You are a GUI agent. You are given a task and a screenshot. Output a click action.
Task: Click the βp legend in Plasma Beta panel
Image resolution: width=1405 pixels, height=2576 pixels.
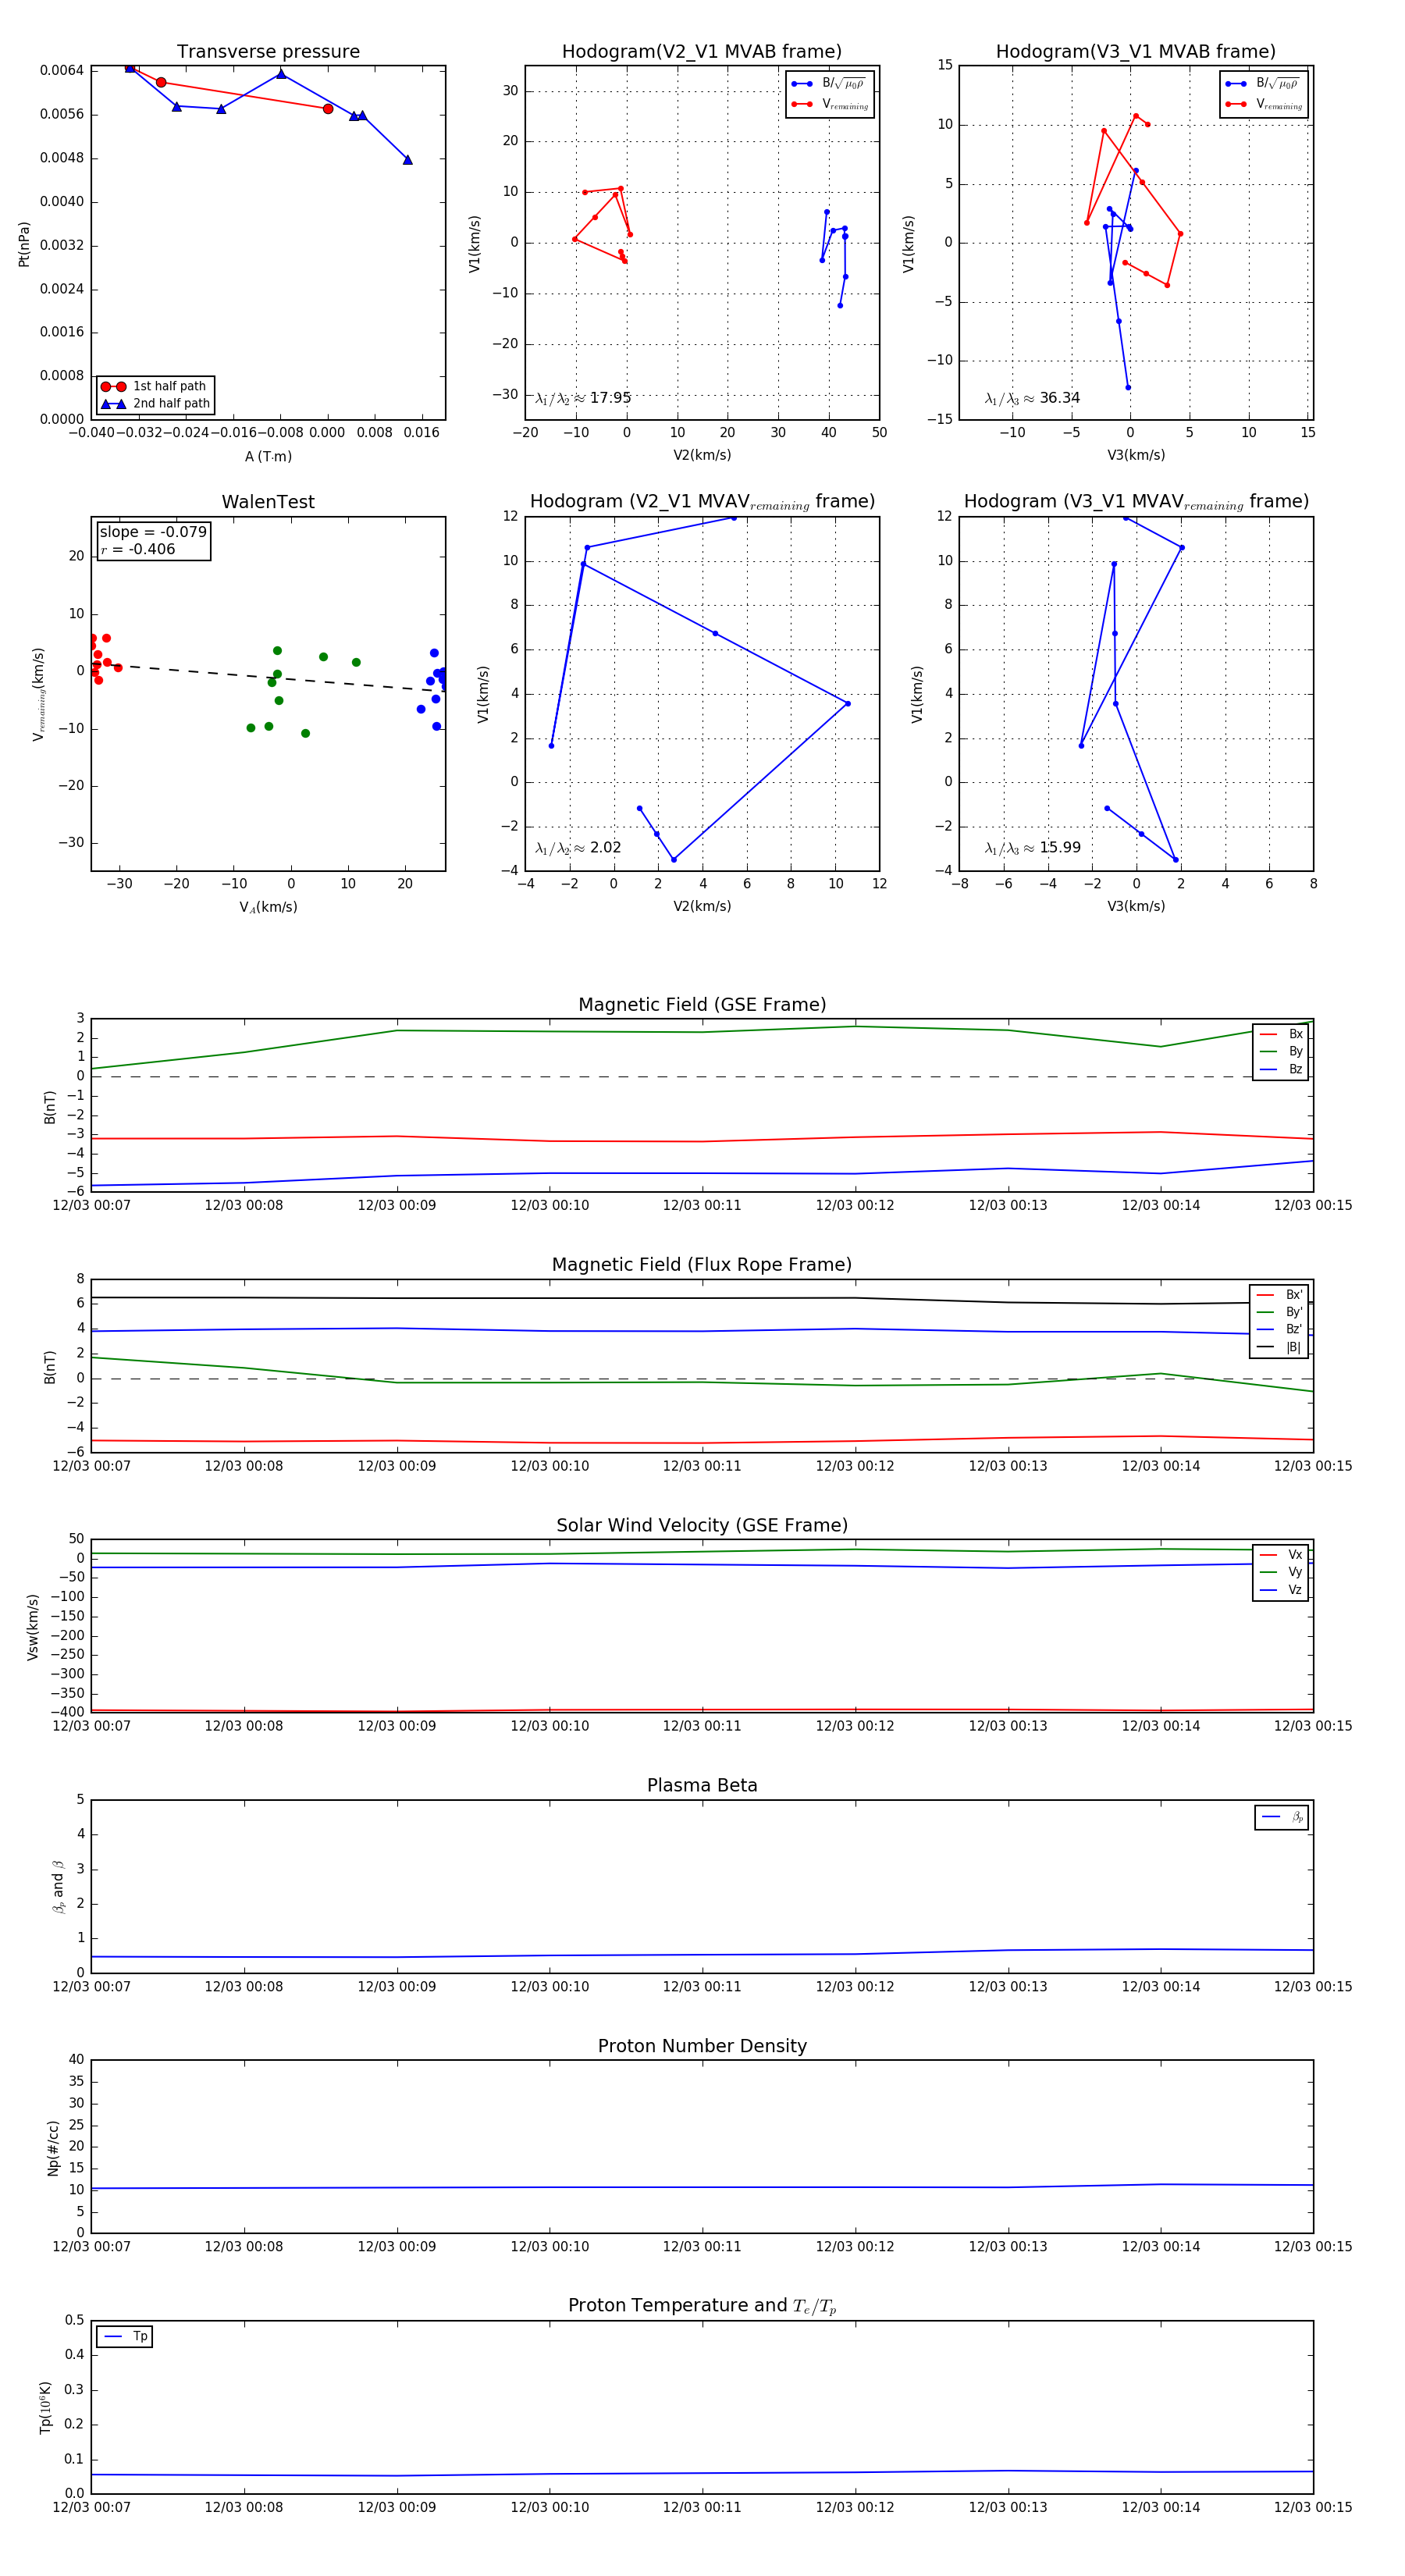1282,1817
